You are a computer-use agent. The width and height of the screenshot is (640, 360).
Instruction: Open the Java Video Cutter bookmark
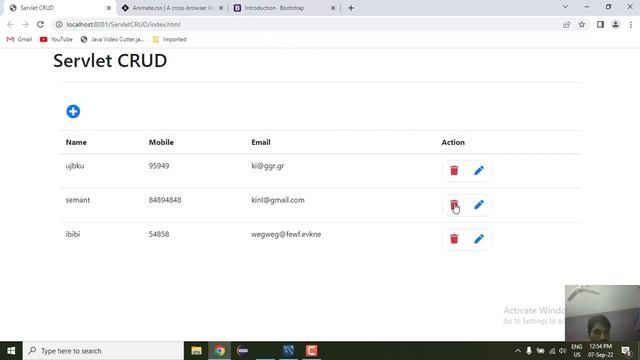point(113,39)
